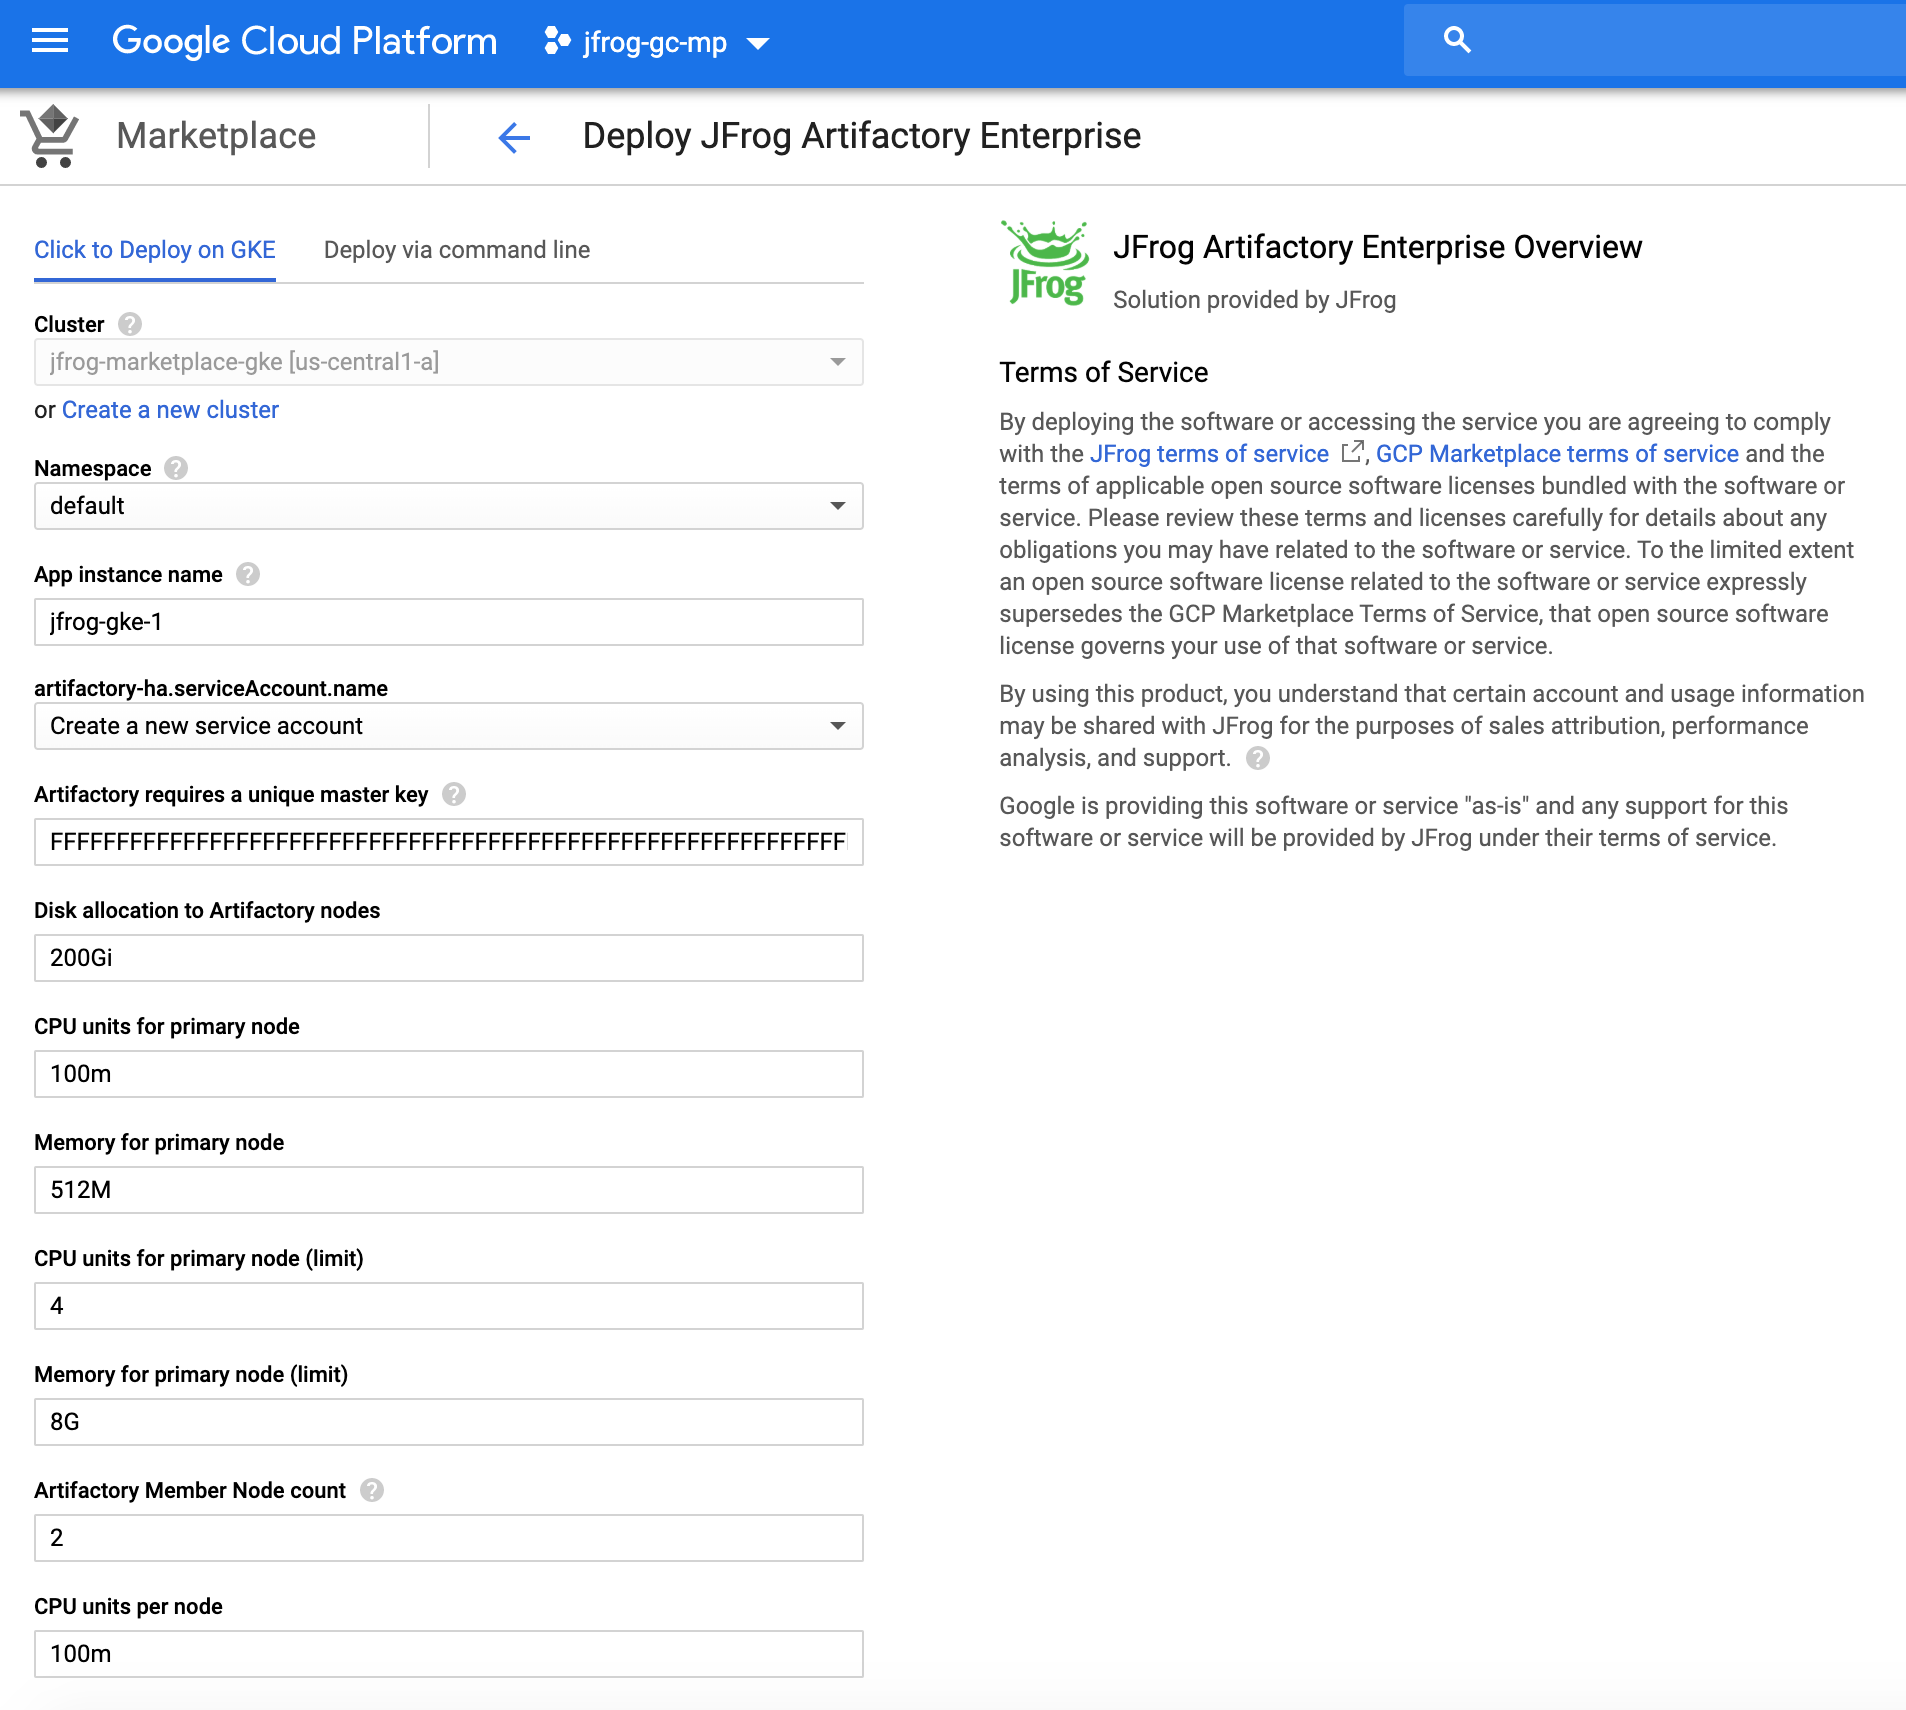The width and height of the screenshot is (1906, 1710).
Task: Open JFrog terms of service link
Action: click(x=1209, y=454)
